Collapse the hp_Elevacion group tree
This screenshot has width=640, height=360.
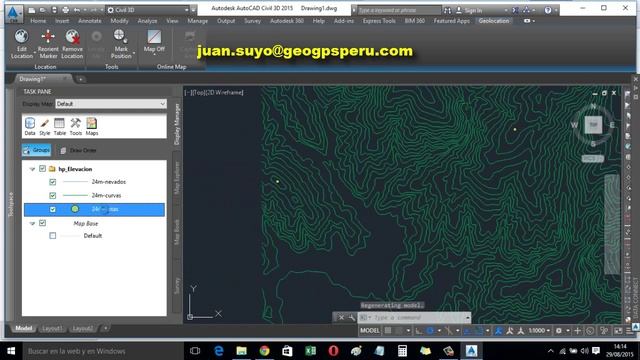coord(32,169)
